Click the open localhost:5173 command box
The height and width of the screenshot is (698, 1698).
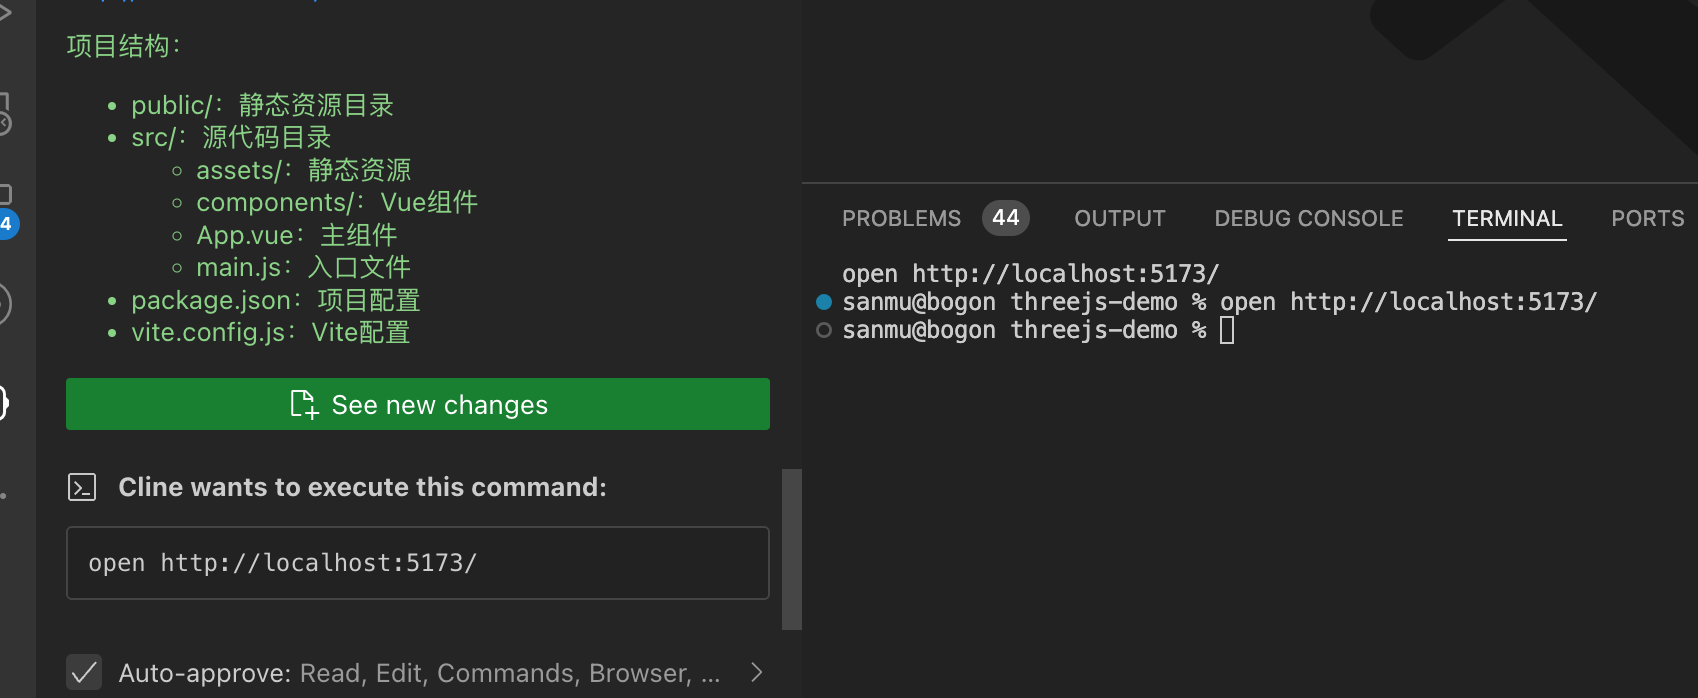click(x=418, y=563)
